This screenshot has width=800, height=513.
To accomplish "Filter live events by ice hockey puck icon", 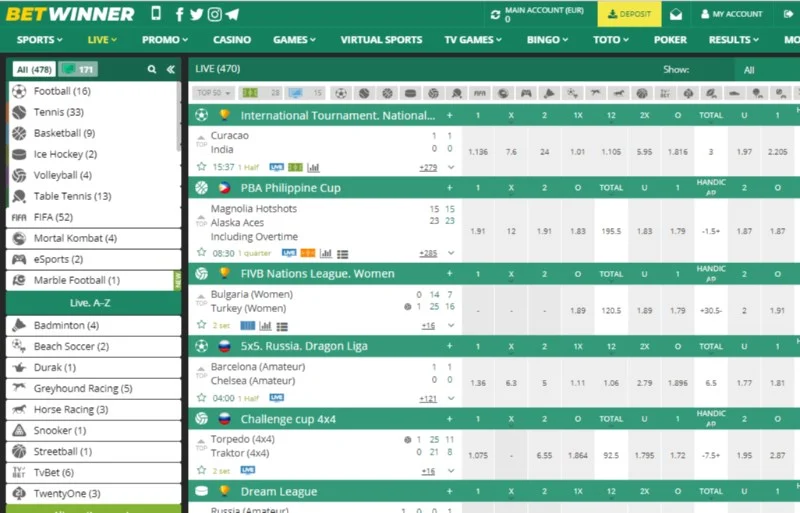I will pos(410,93).
